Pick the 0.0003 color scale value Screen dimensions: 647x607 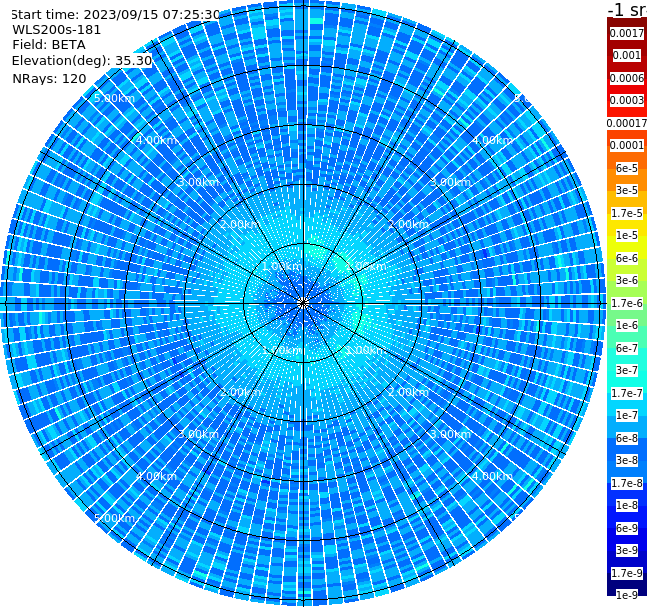pyautogui.click(x=627, y=100)
